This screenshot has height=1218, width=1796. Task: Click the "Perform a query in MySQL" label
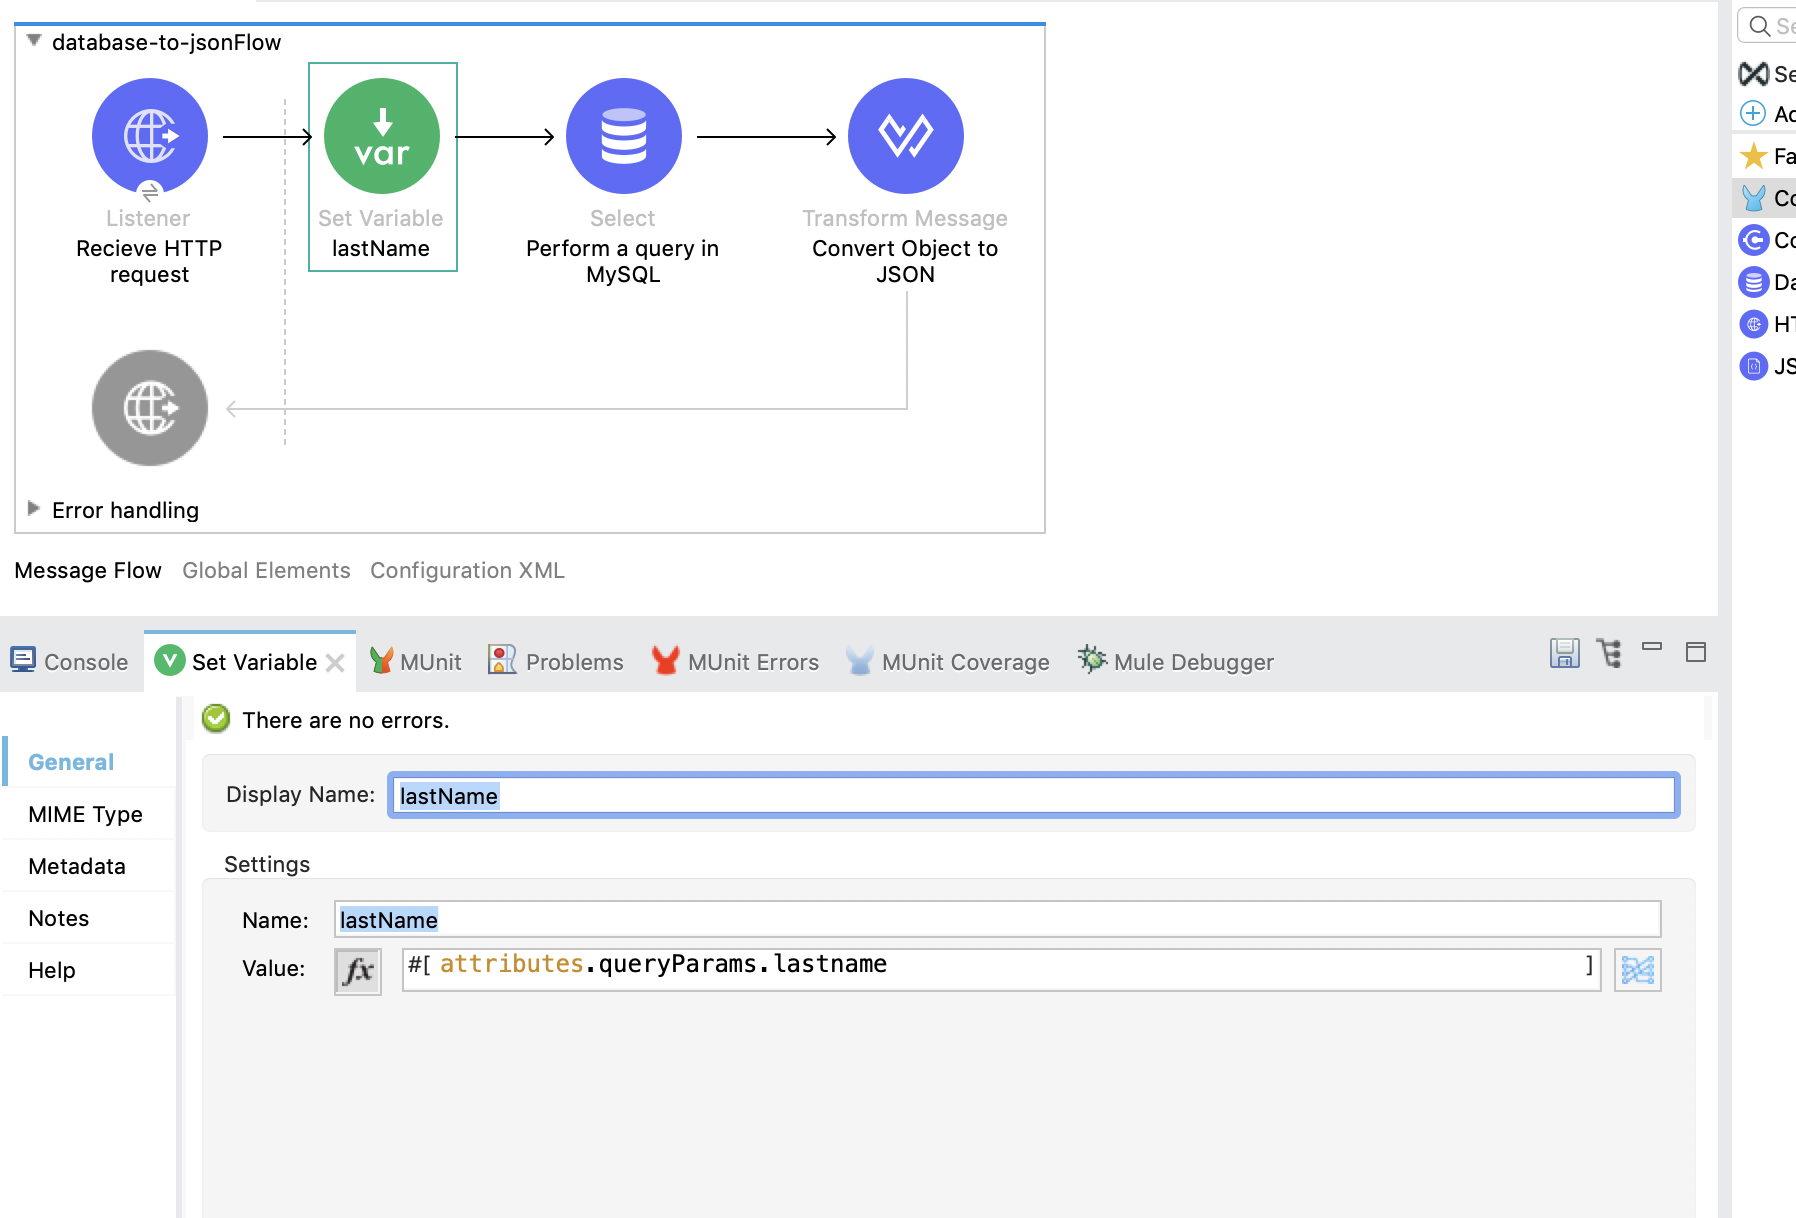tap(623, 261)
